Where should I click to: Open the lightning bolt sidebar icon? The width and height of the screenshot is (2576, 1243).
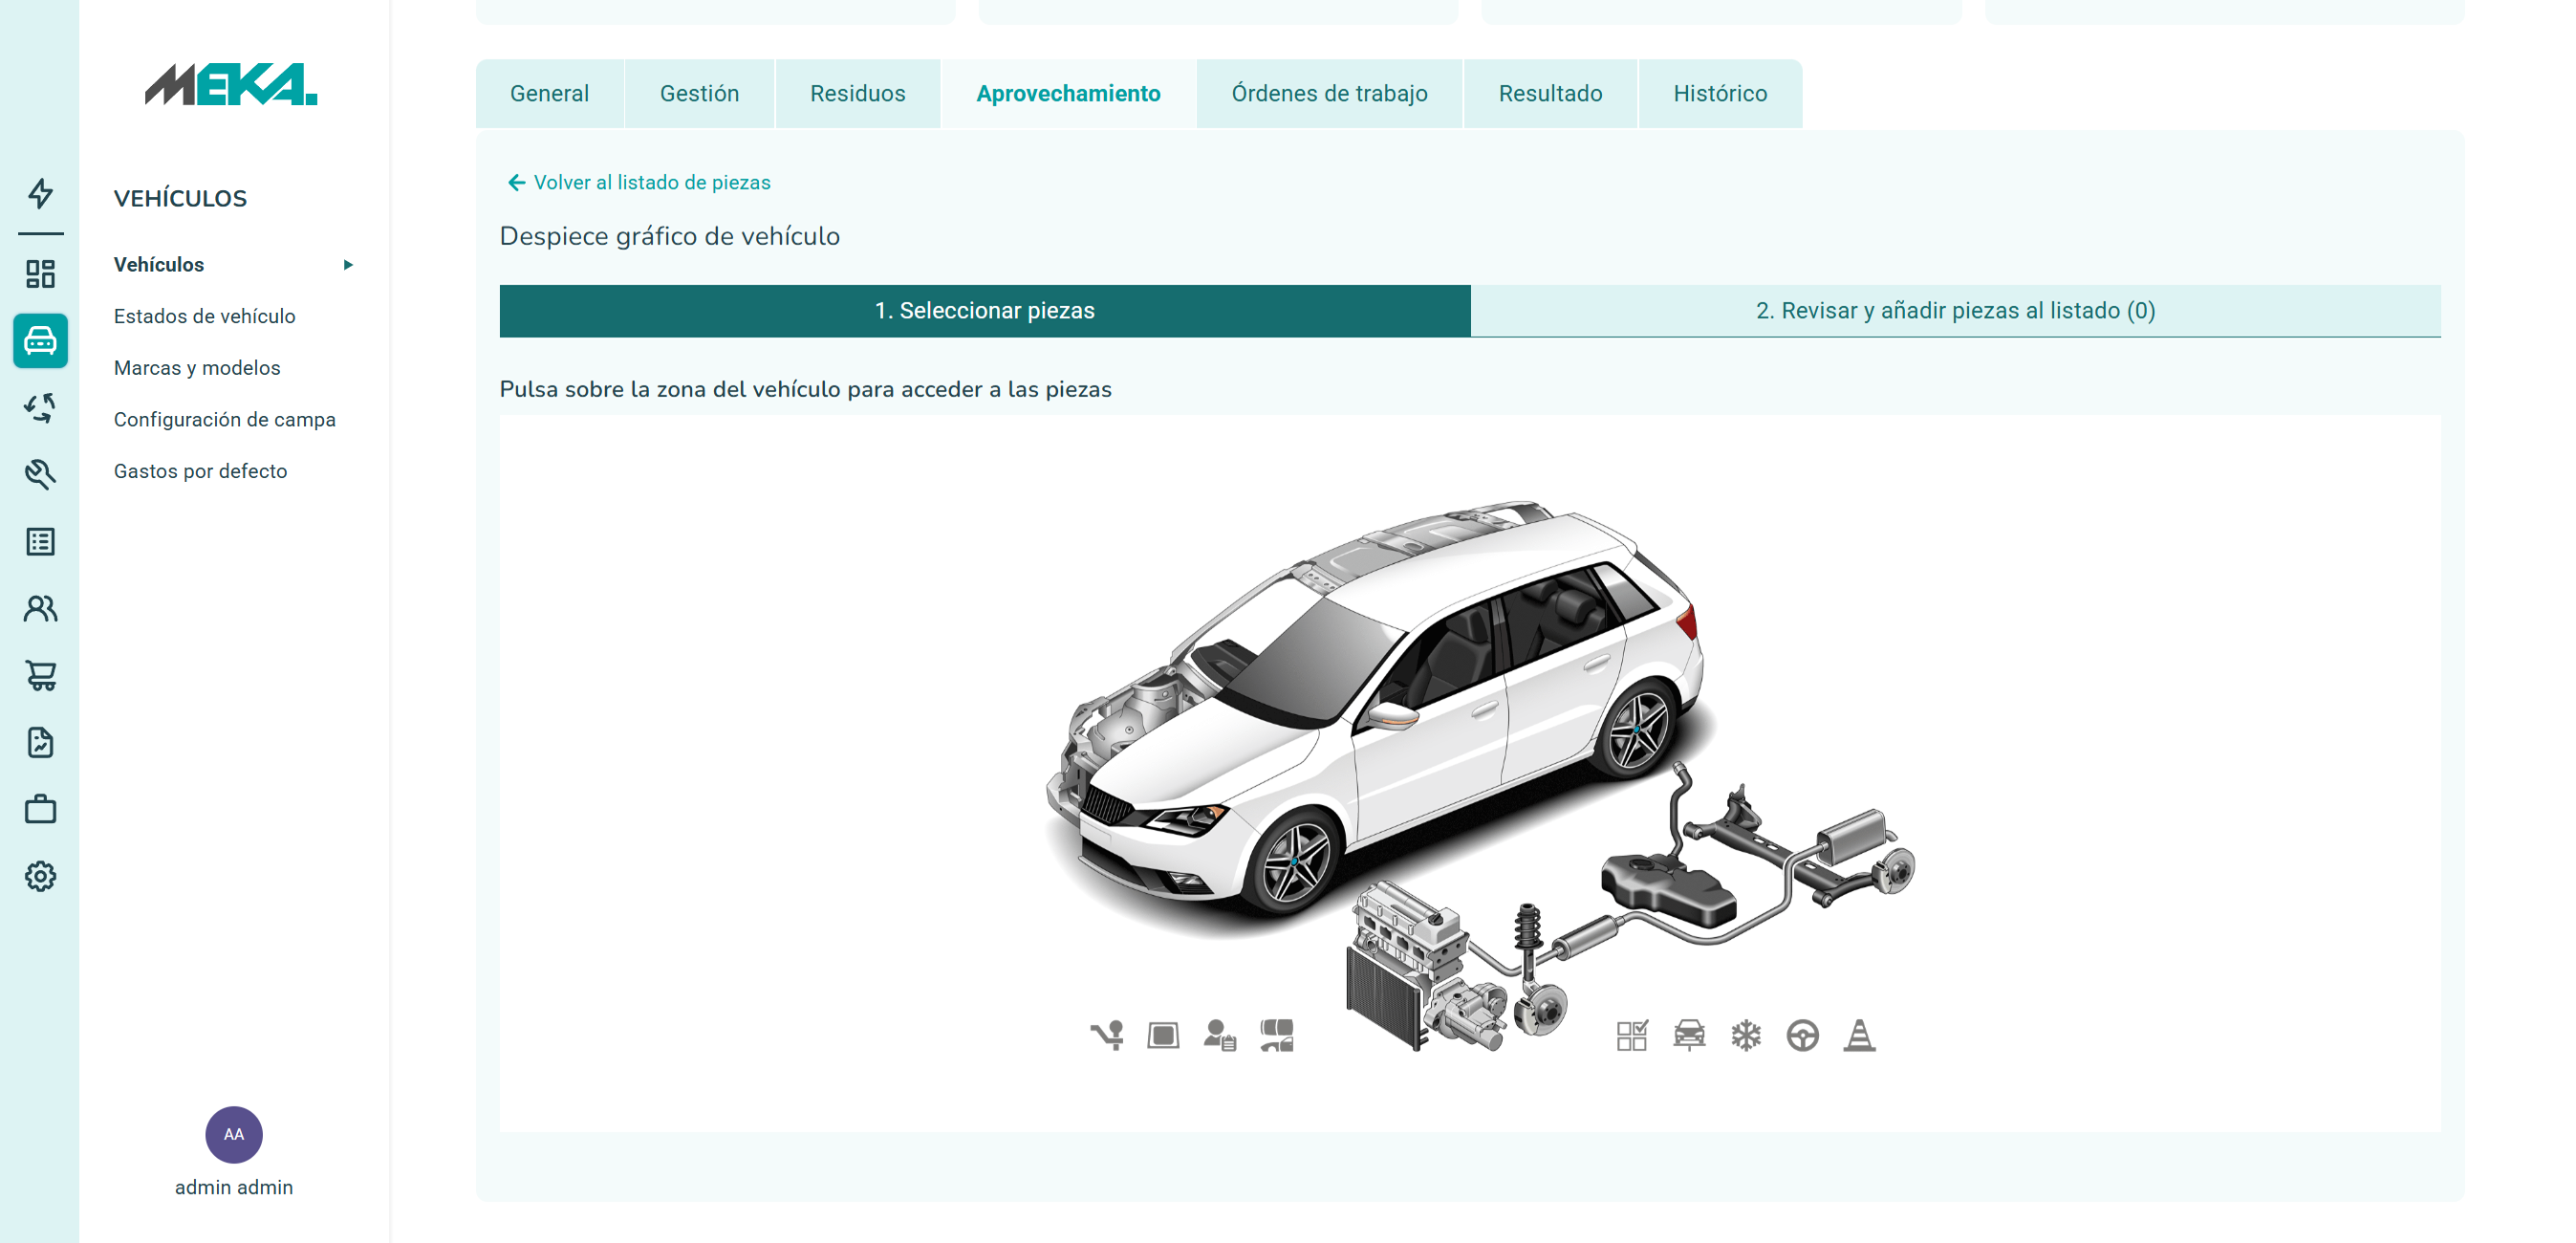coord(40,193)
